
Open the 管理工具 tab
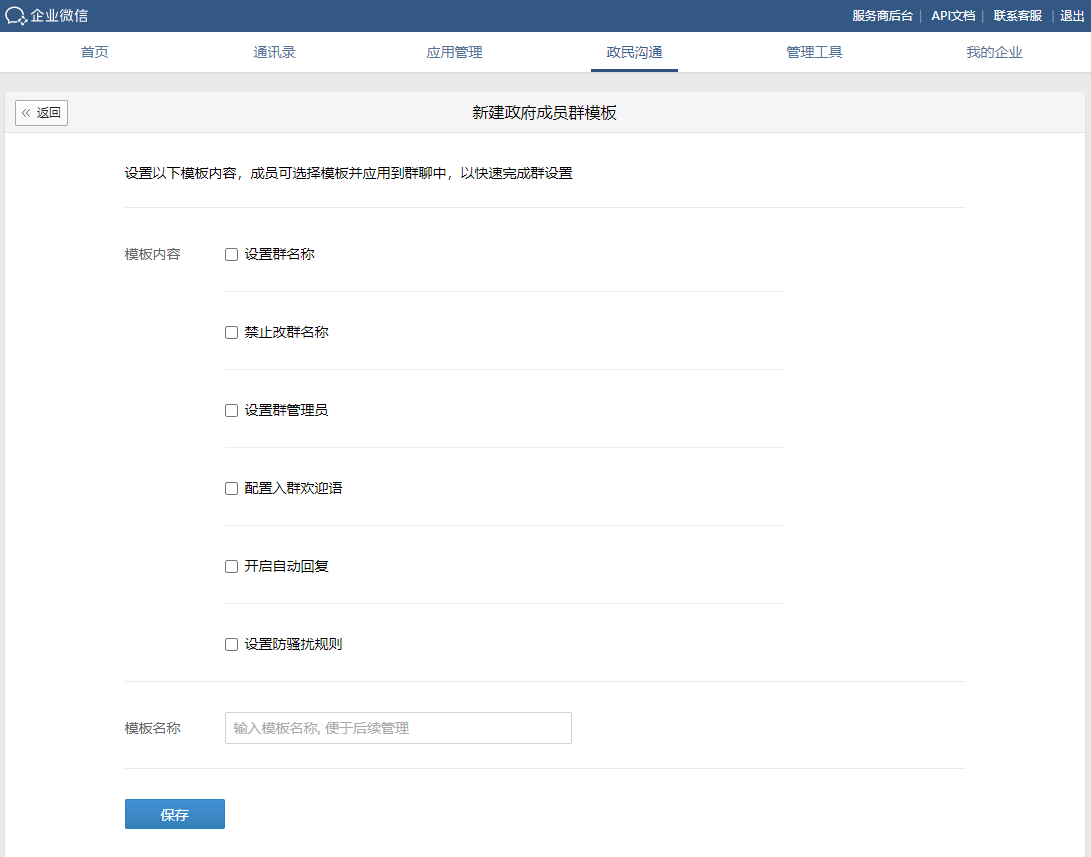tap(815, 52)
